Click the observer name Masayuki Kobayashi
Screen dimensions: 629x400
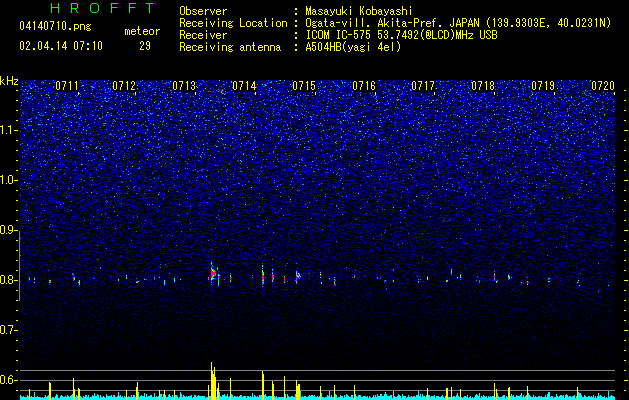click(359, 11)
